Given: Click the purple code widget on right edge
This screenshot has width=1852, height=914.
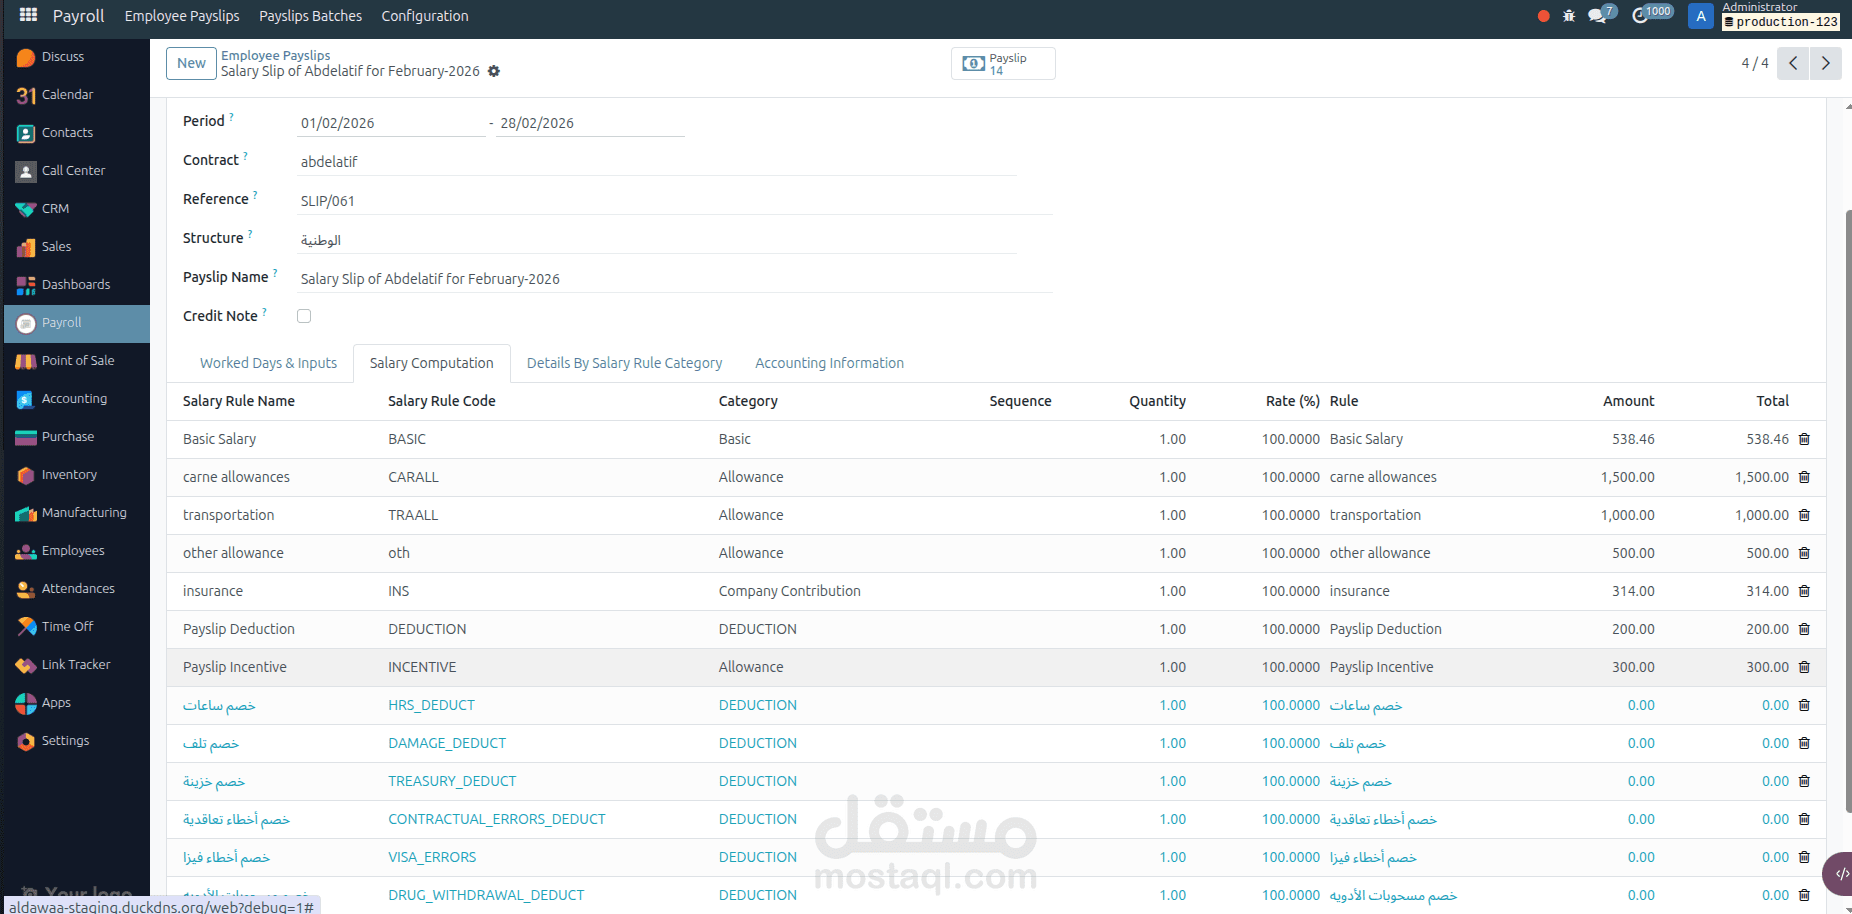Looking at the screenshot, I should coord(1839,873).
